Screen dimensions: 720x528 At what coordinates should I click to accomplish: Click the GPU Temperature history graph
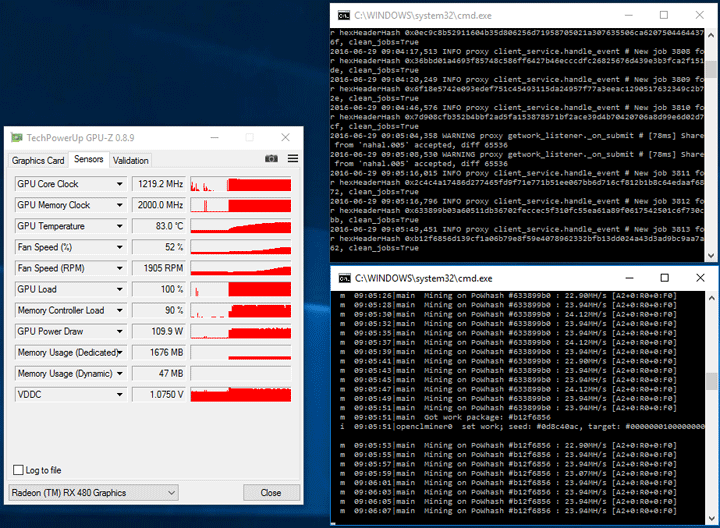241,226
